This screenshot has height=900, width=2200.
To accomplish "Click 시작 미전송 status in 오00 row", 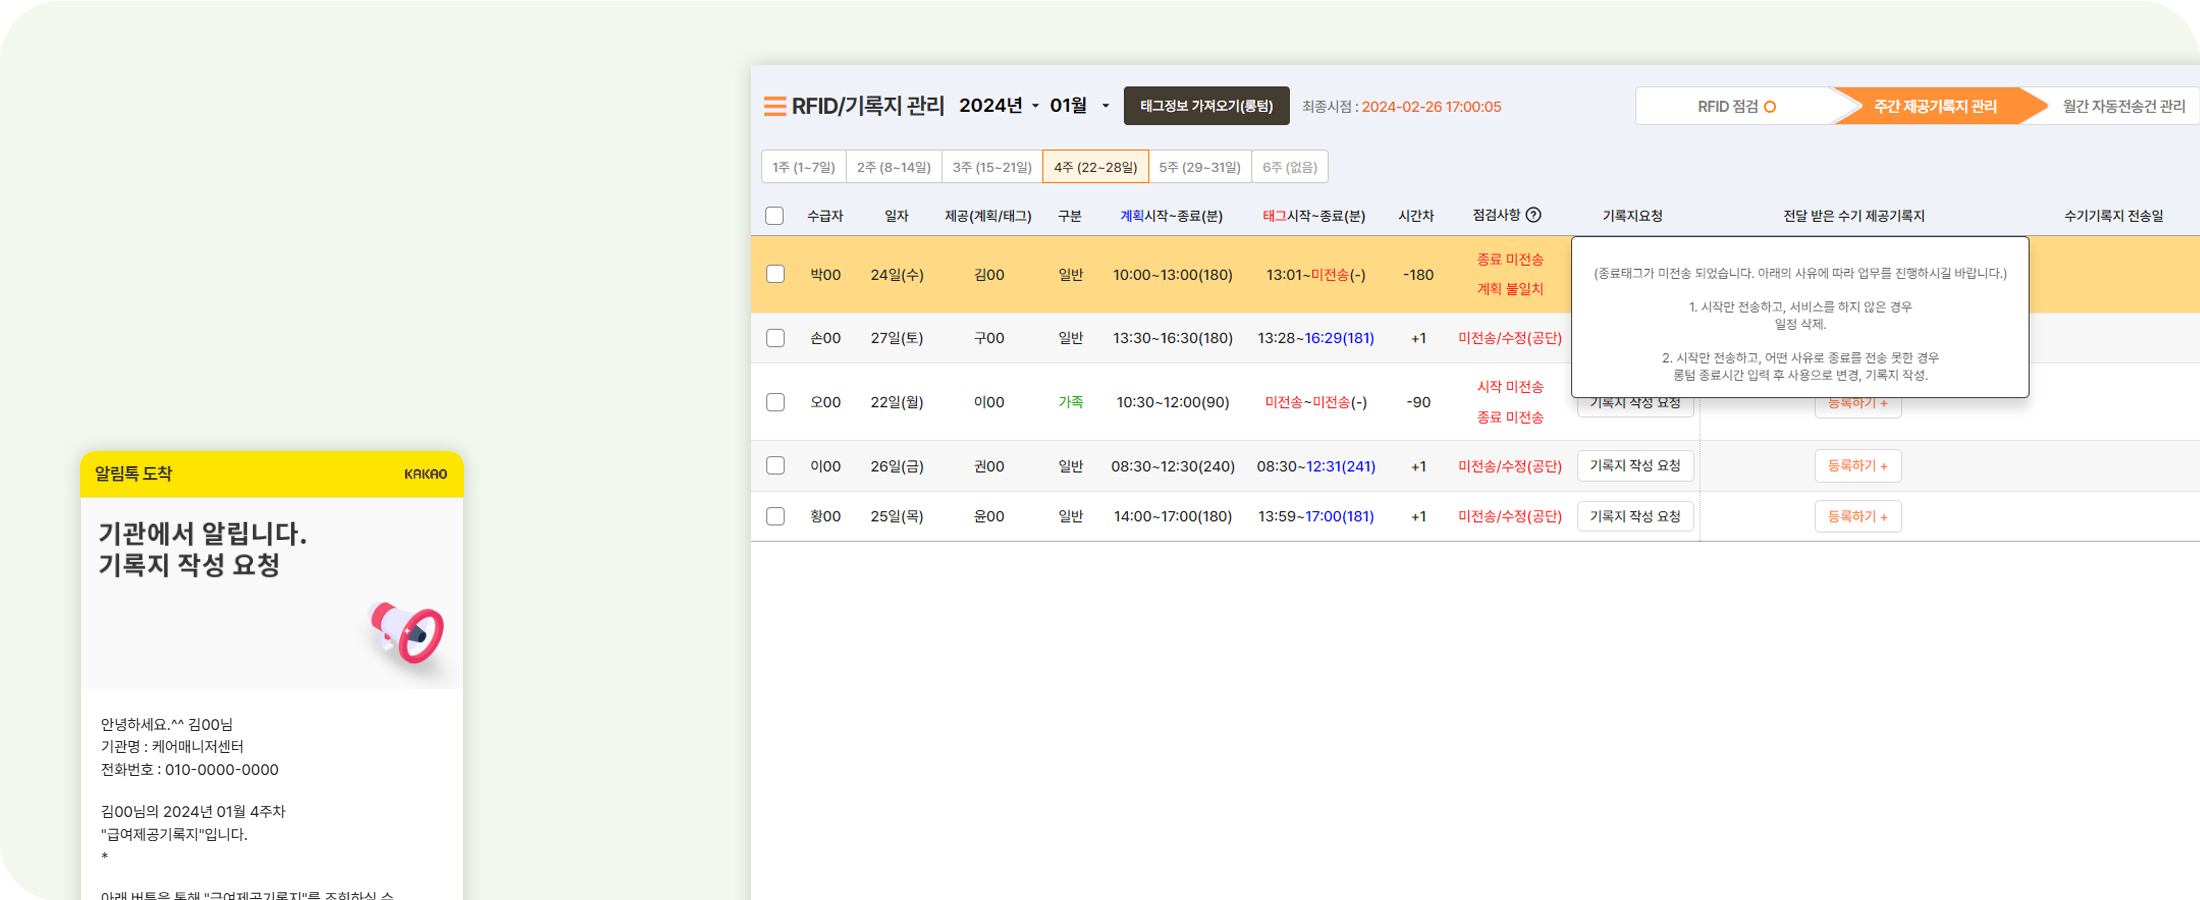I will click(x=1510, y=387).
